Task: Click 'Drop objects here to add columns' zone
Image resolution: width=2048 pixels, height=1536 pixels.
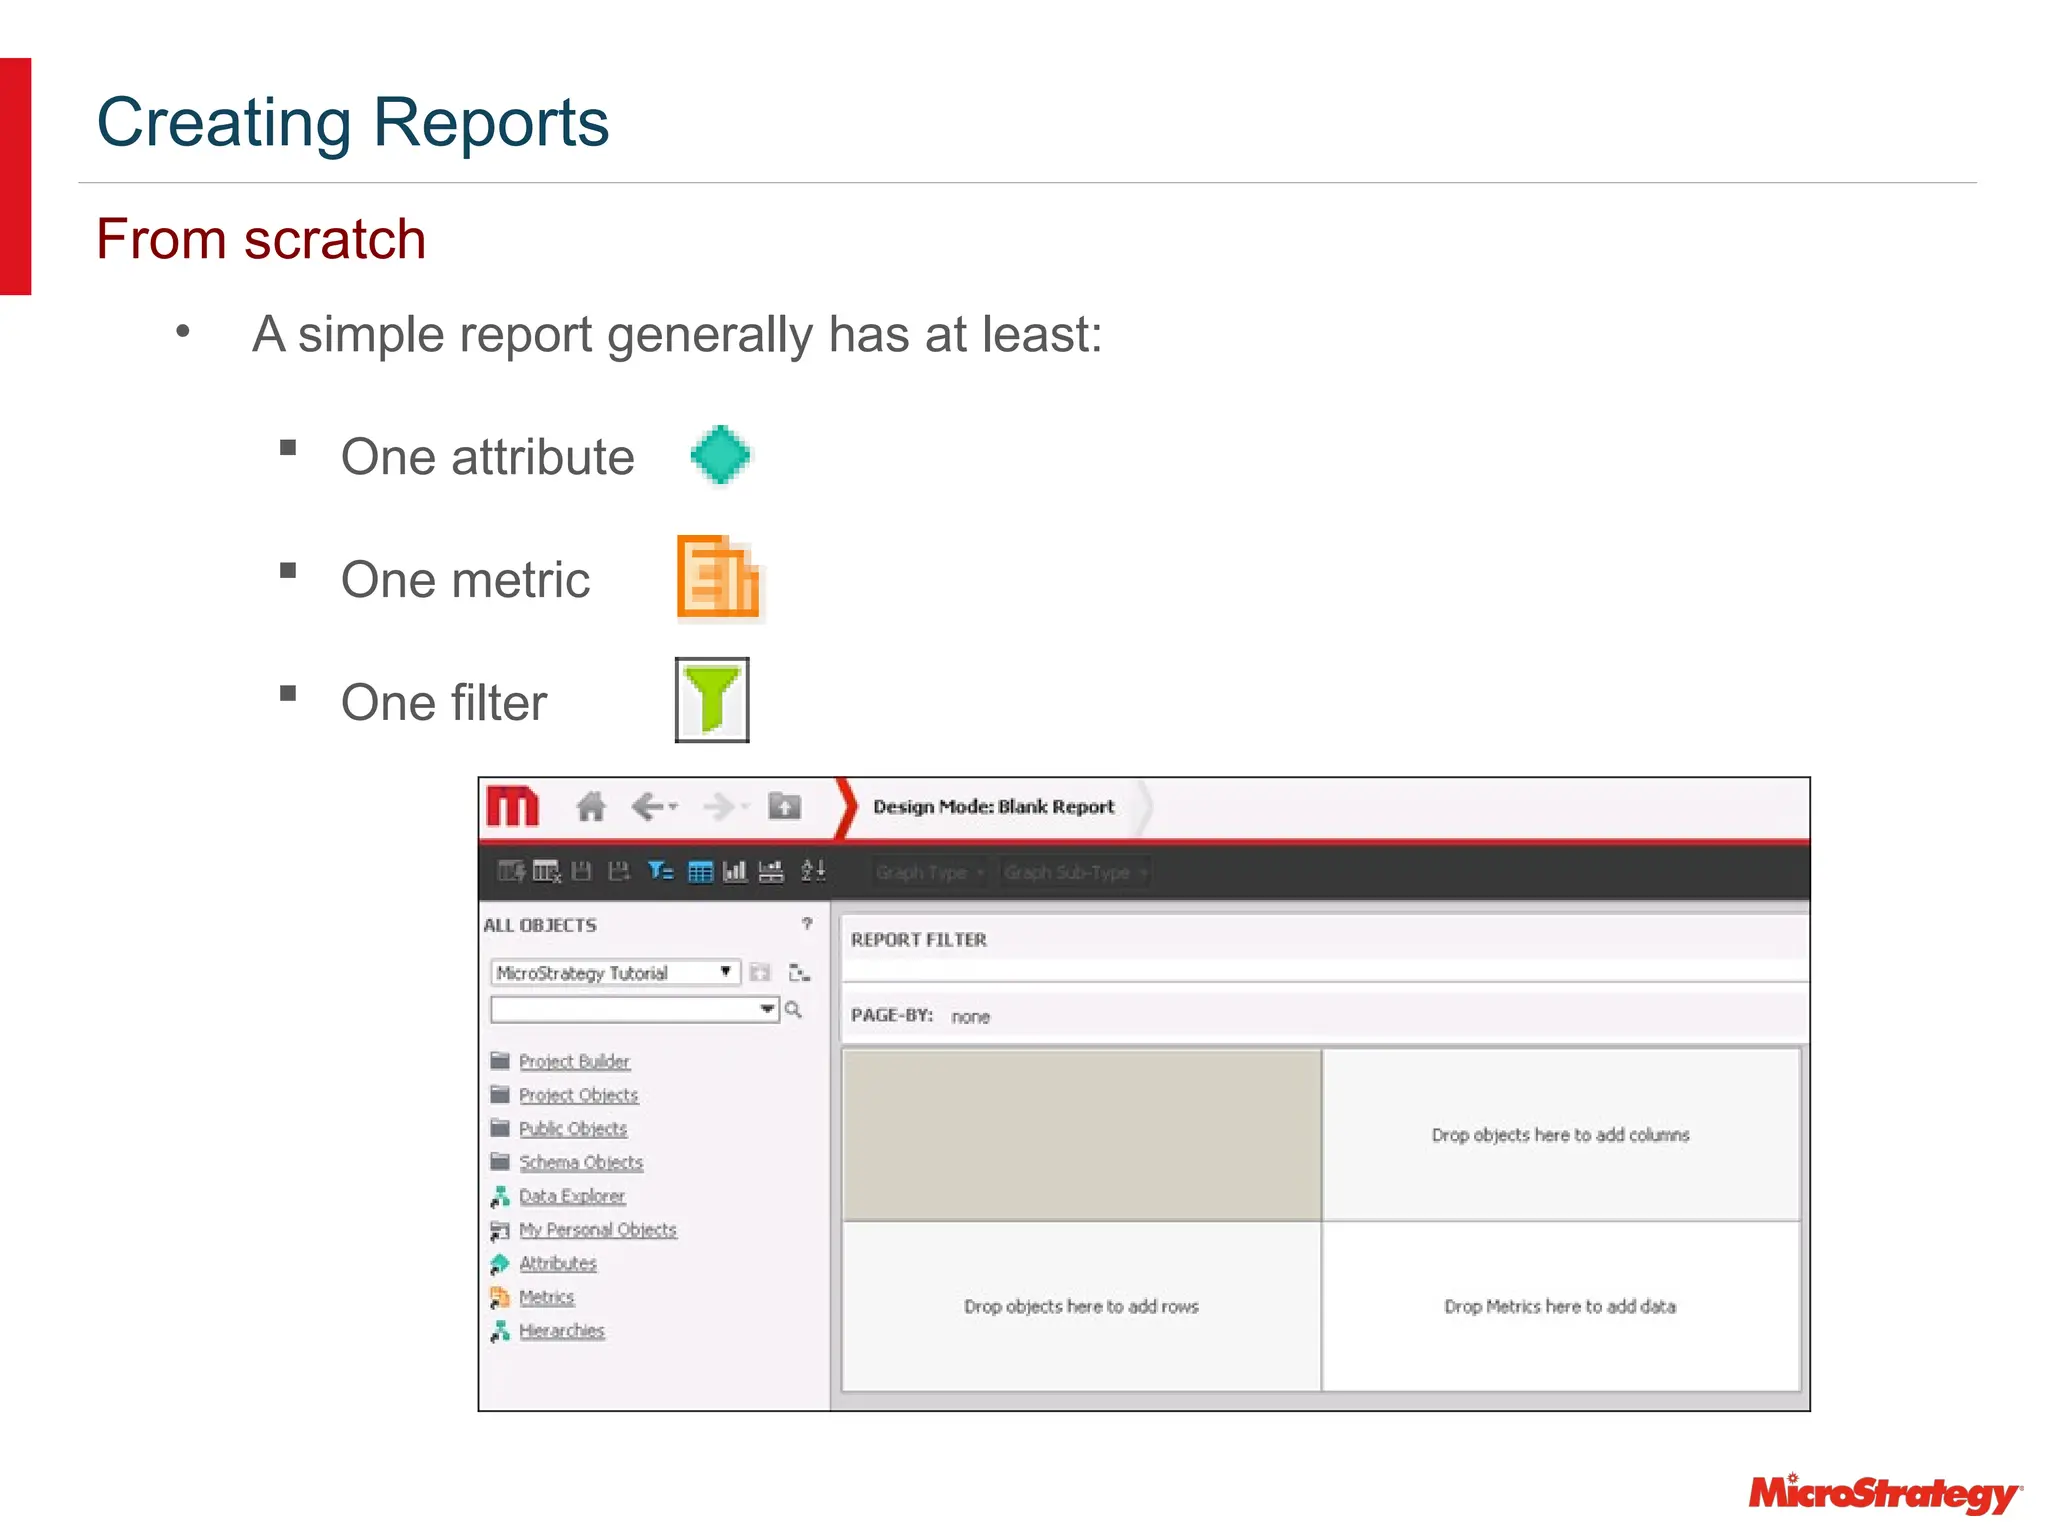Action: 1560,1135
